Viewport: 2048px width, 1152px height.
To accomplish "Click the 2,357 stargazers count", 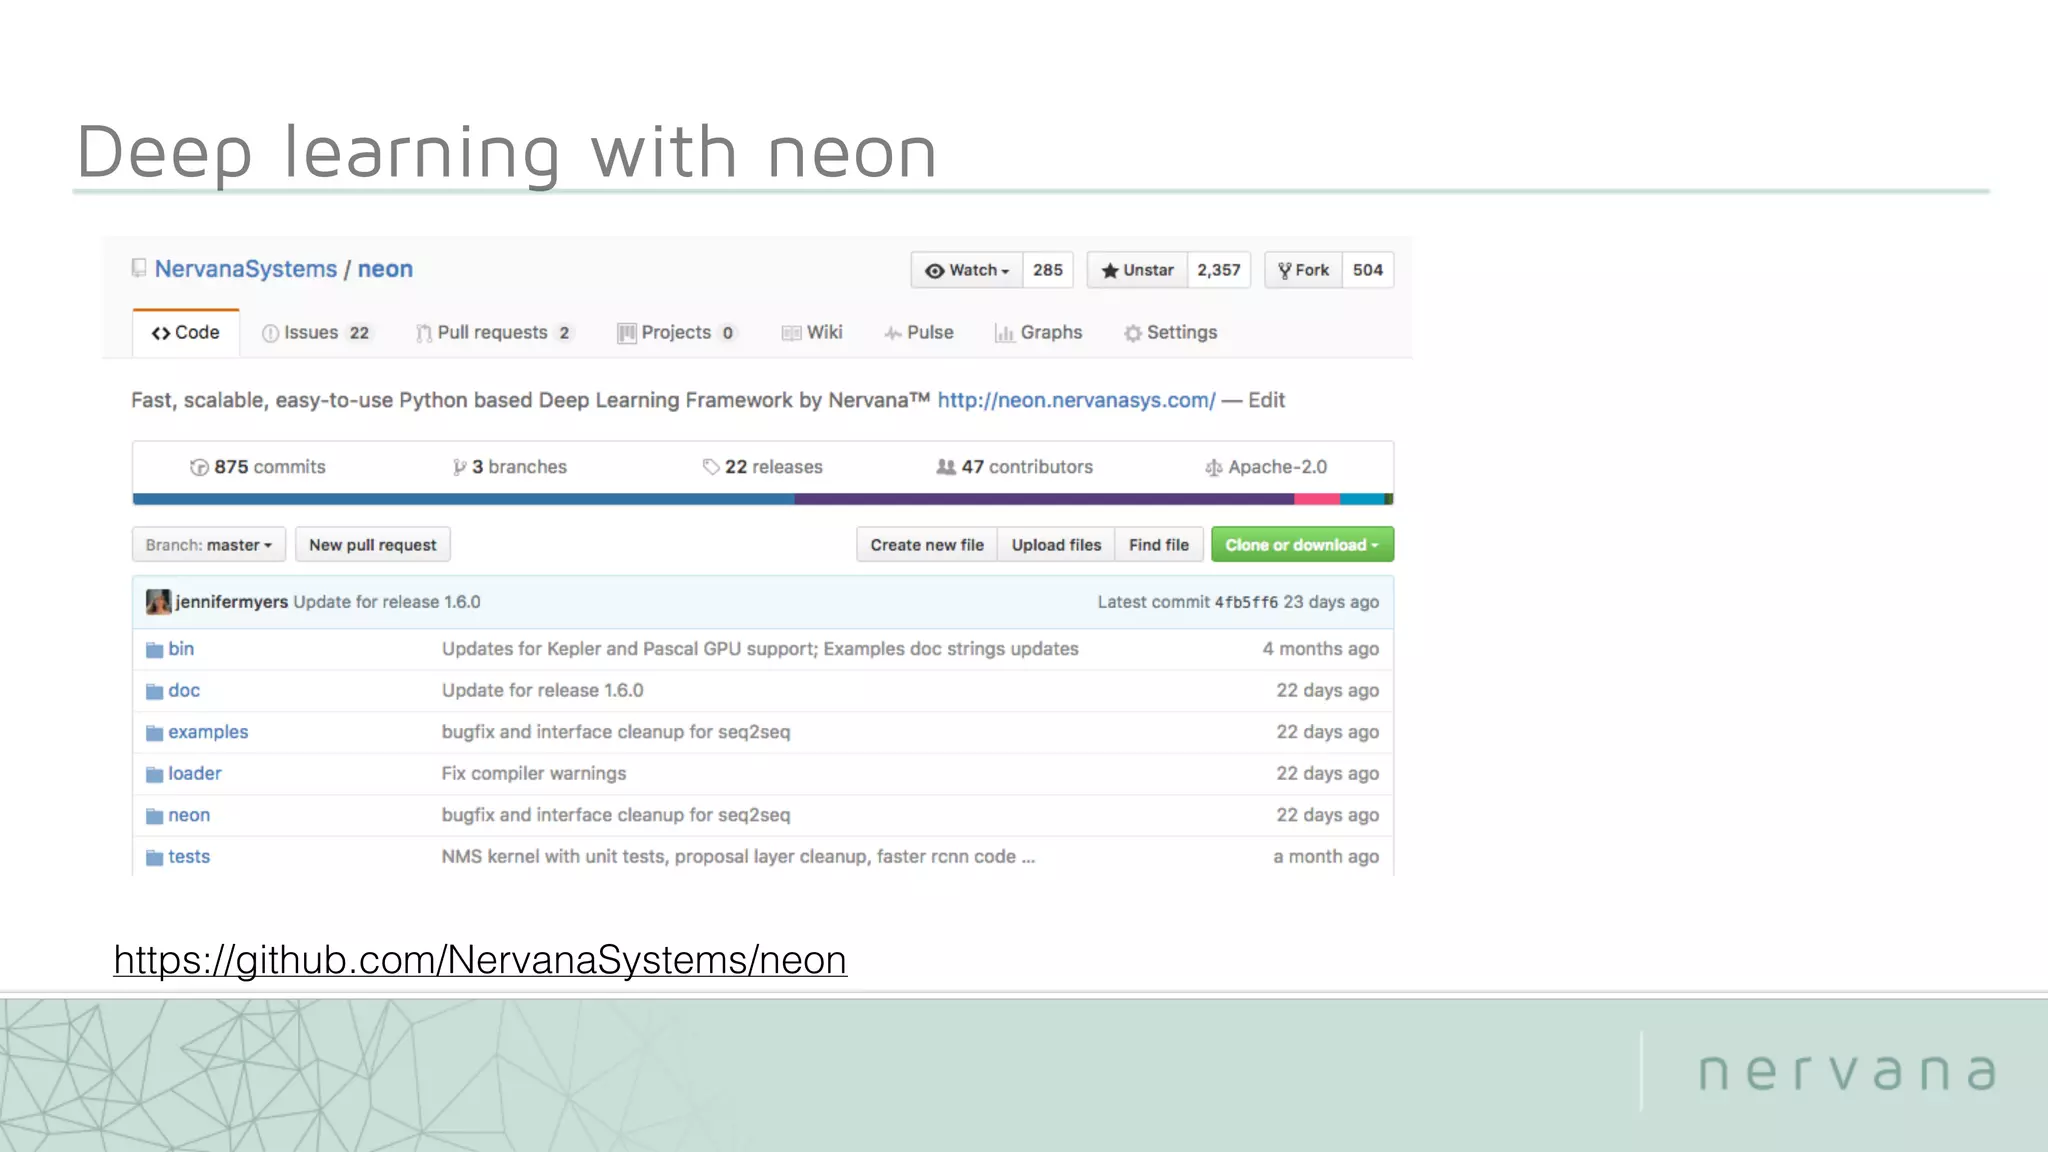I will coord(1219,270).
